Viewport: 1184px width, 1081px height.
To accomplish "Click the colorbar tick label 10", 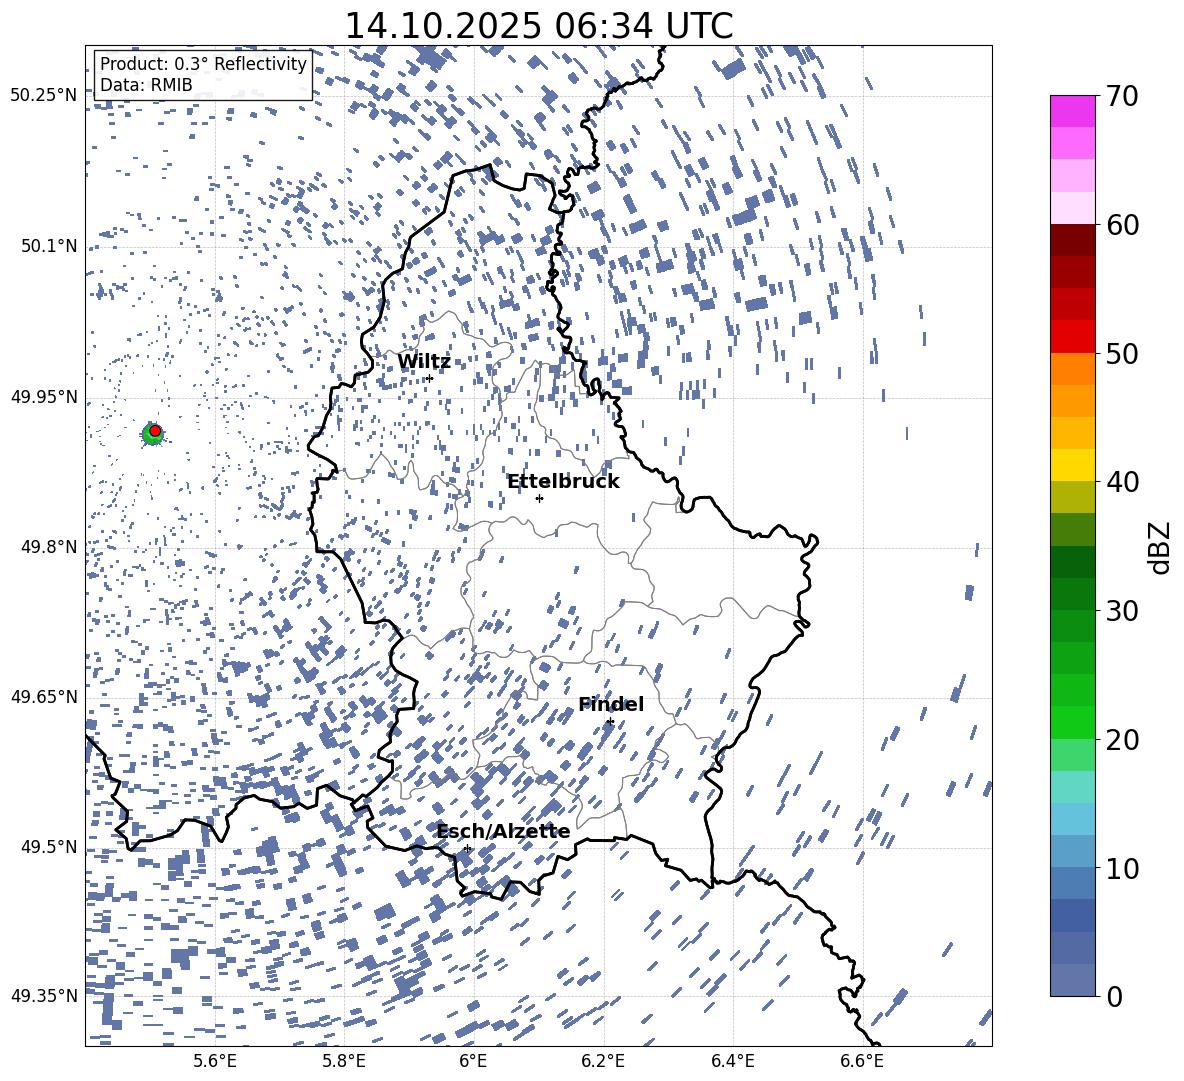I will [1121, 868].
